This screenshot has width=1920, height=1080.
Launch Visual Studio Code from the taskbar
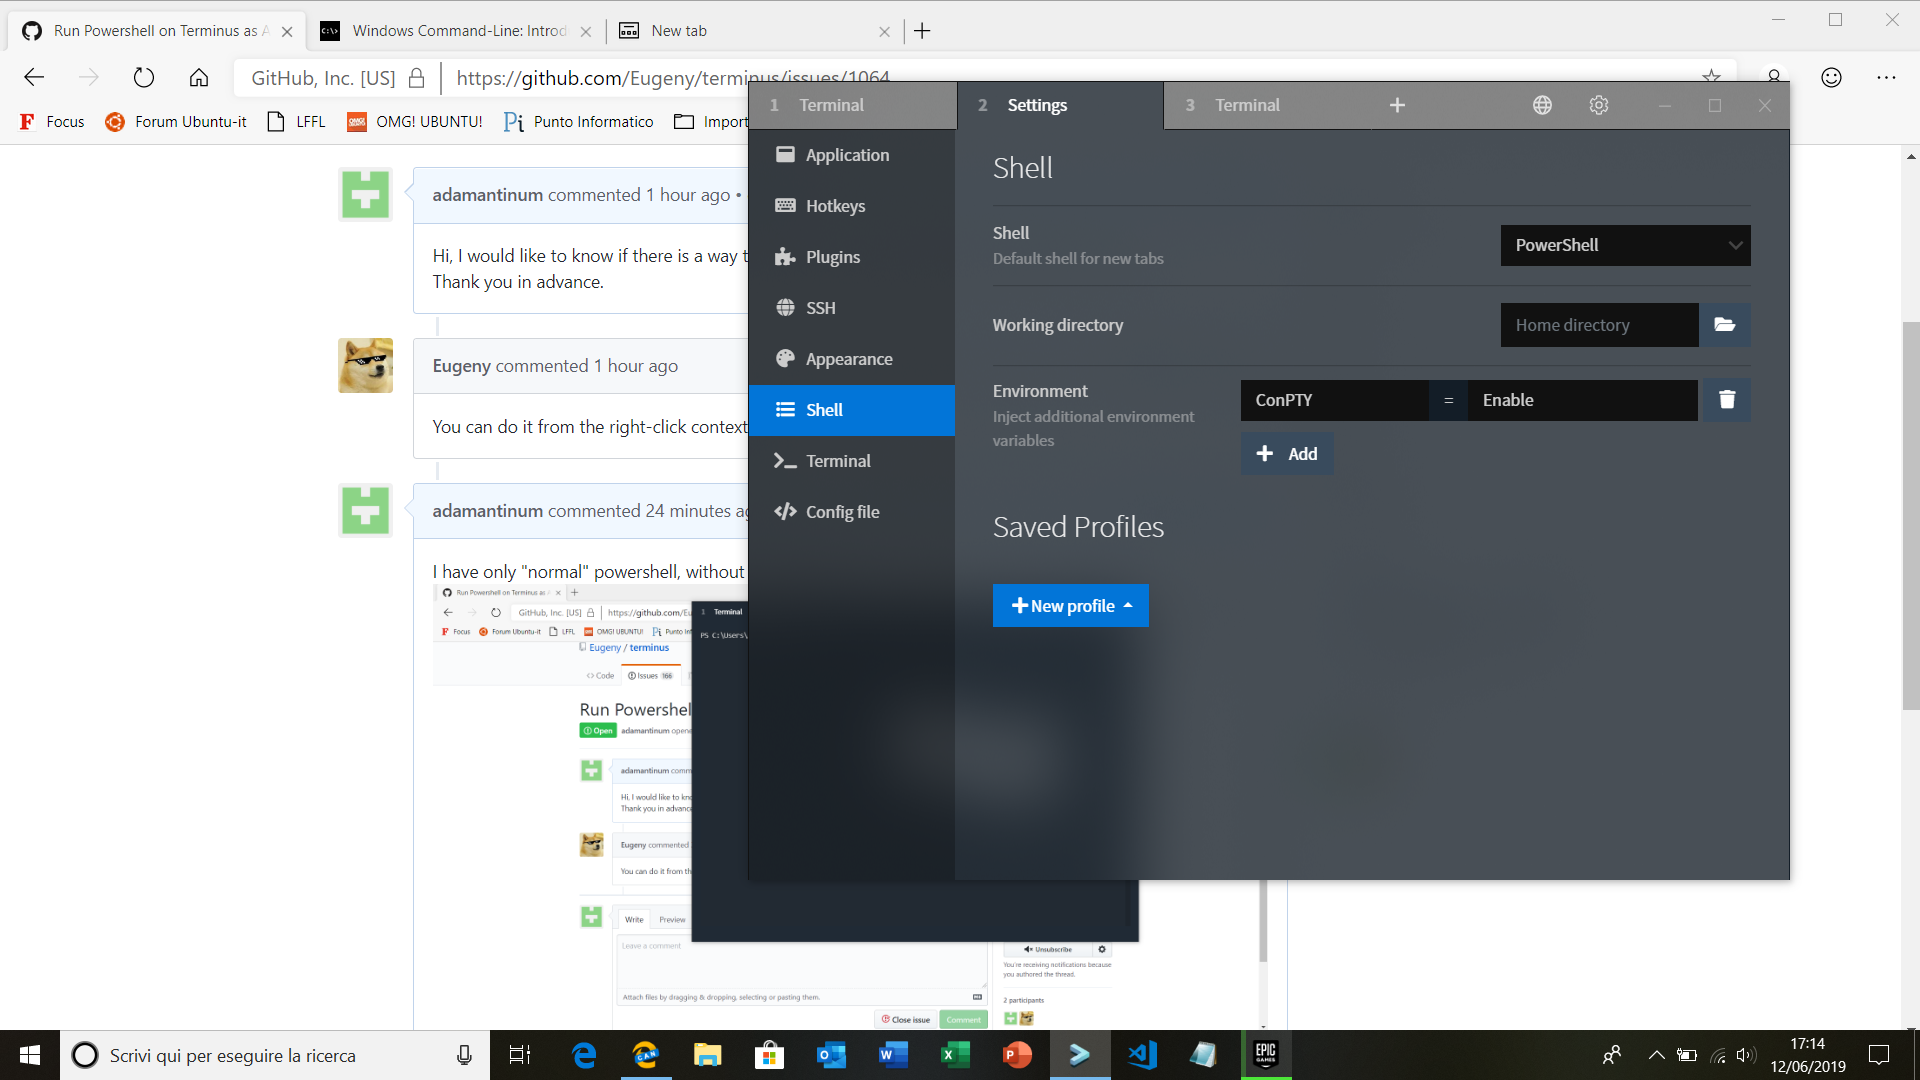[1141, 1055]
